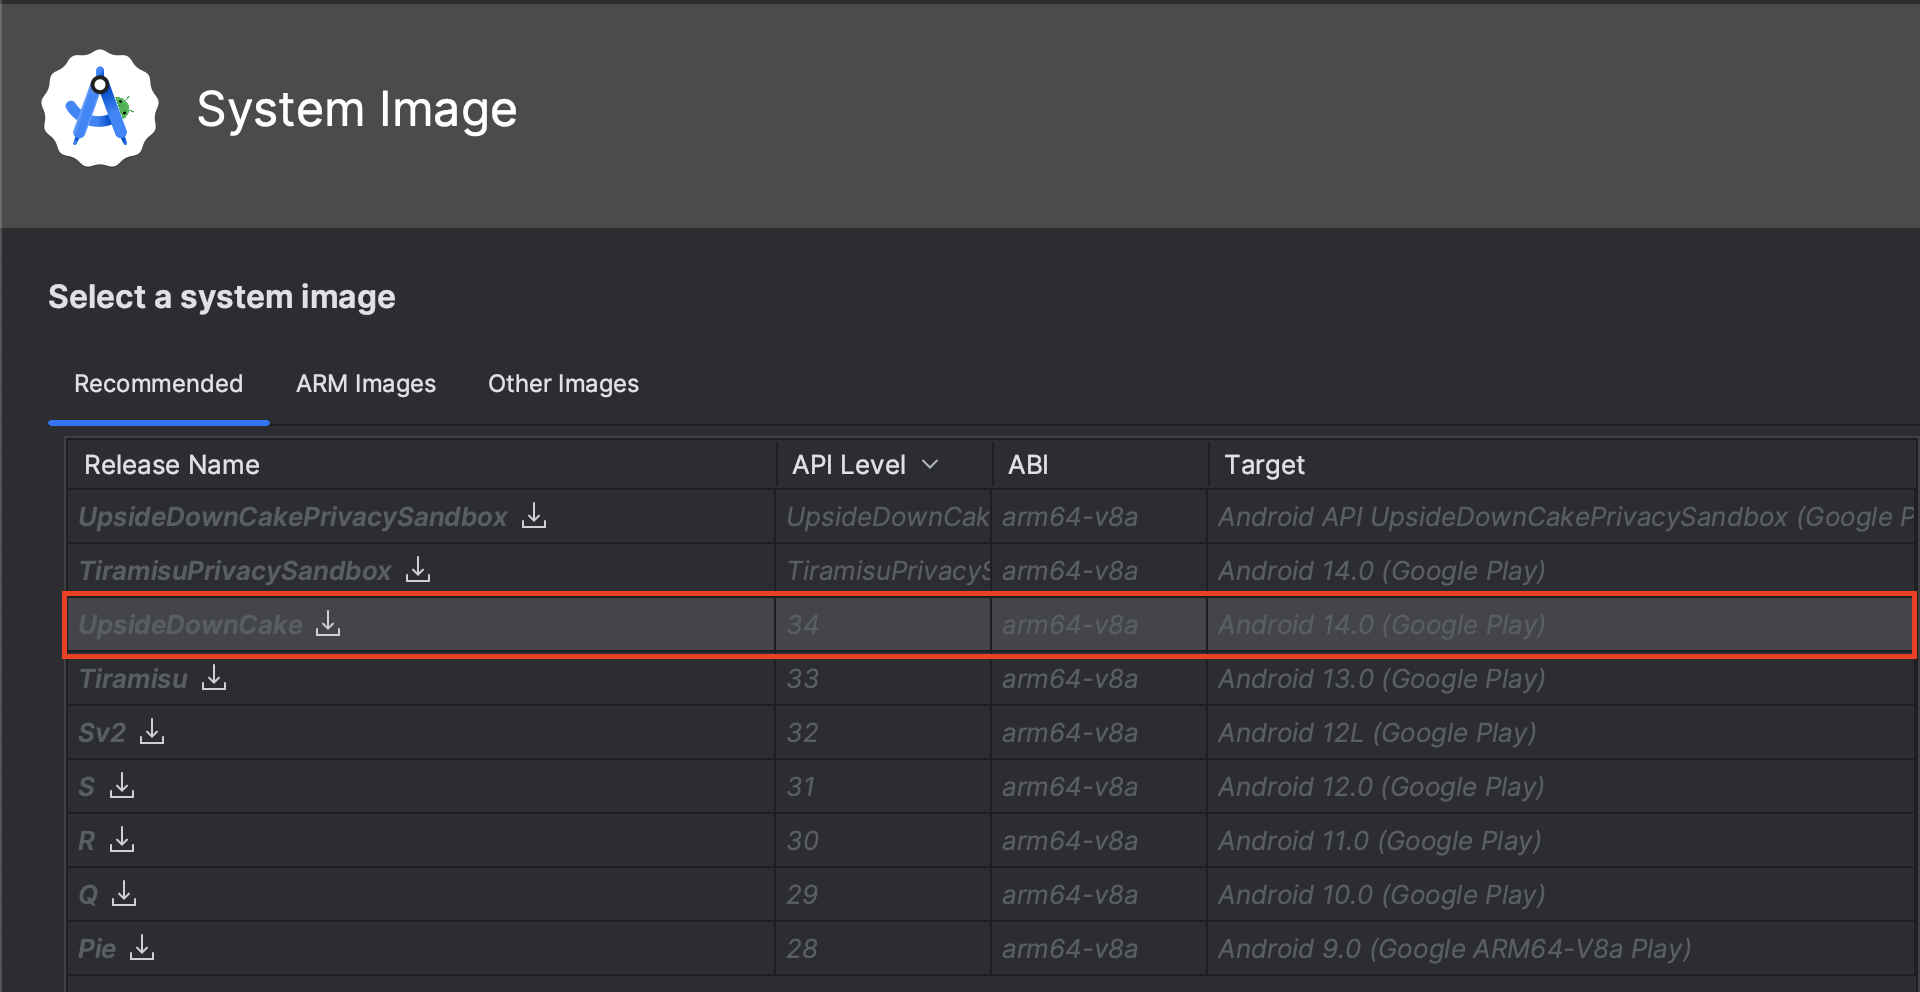The image size is (1920, 992).
Task: Click API level 30 cell
Action: (883, 841)
